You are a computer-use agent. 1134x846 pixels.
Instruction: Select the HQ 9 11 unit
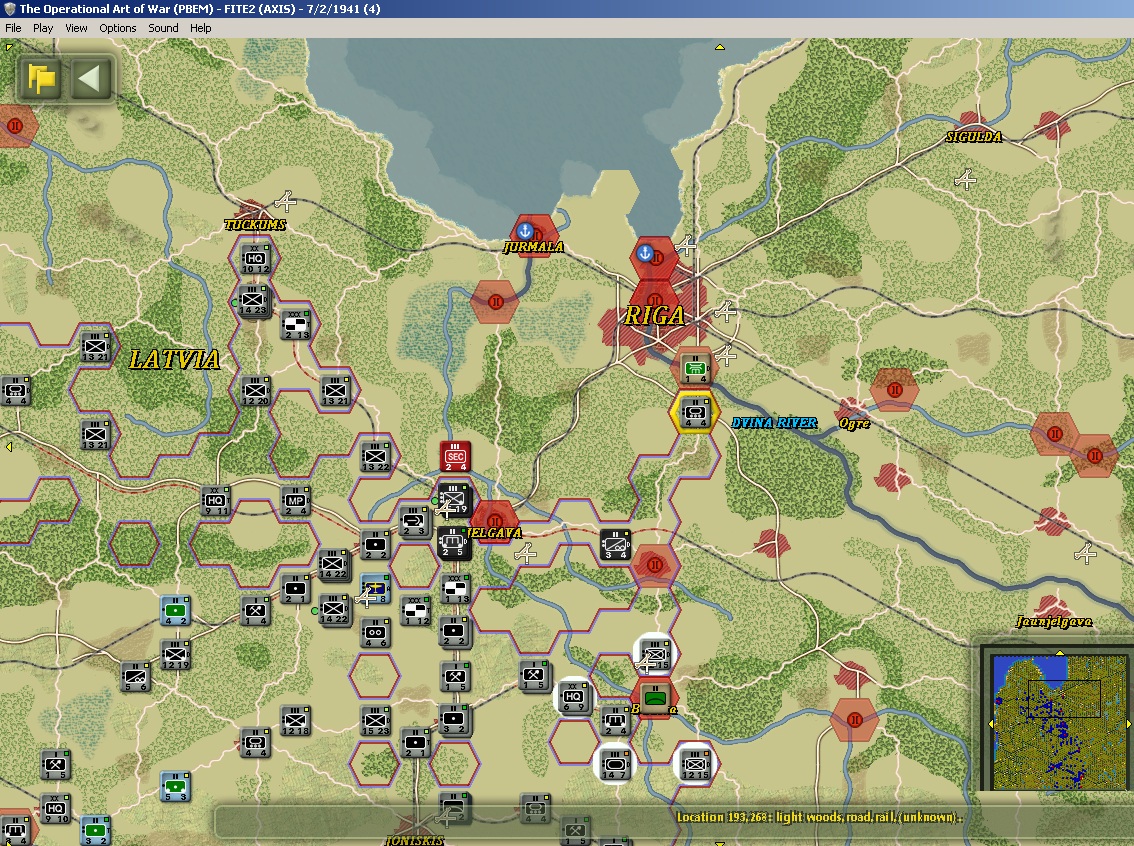pyautogui.click(x=215, y=500)
